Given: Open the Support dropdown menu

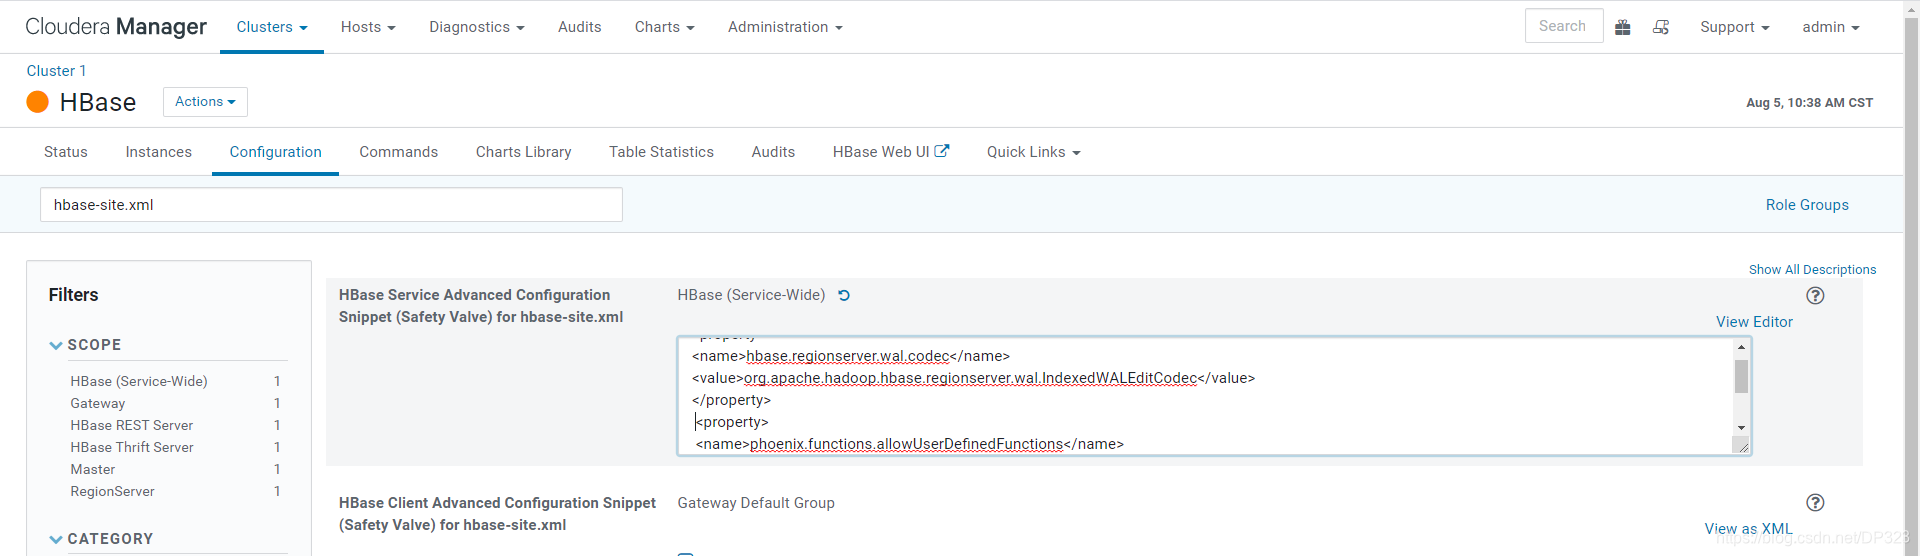Looking at the screenshot, I should tap(1734, 27).
